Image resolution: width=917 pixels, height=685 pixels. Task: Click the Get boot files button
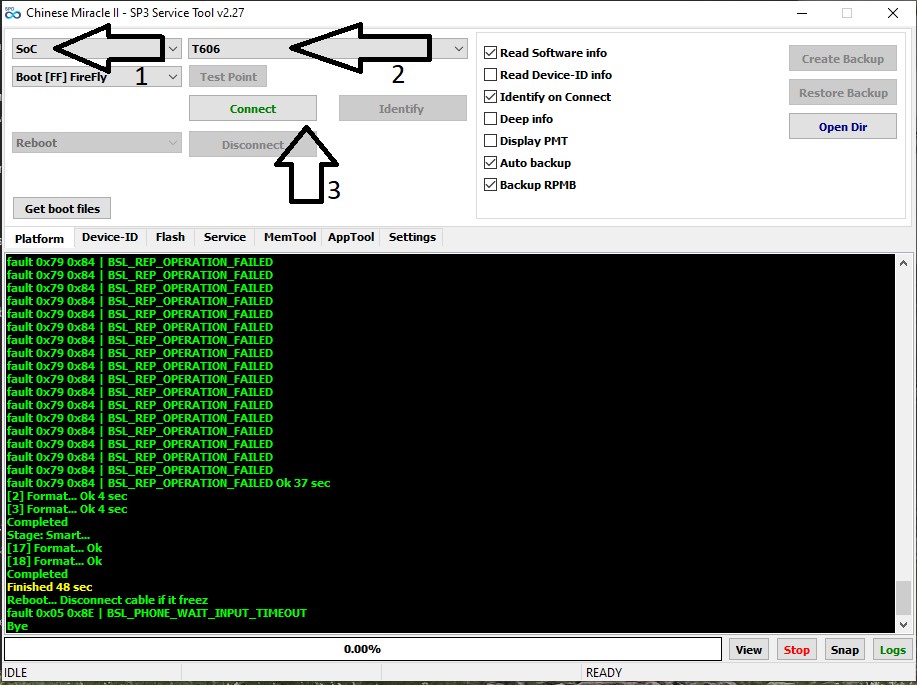point(62,208)
